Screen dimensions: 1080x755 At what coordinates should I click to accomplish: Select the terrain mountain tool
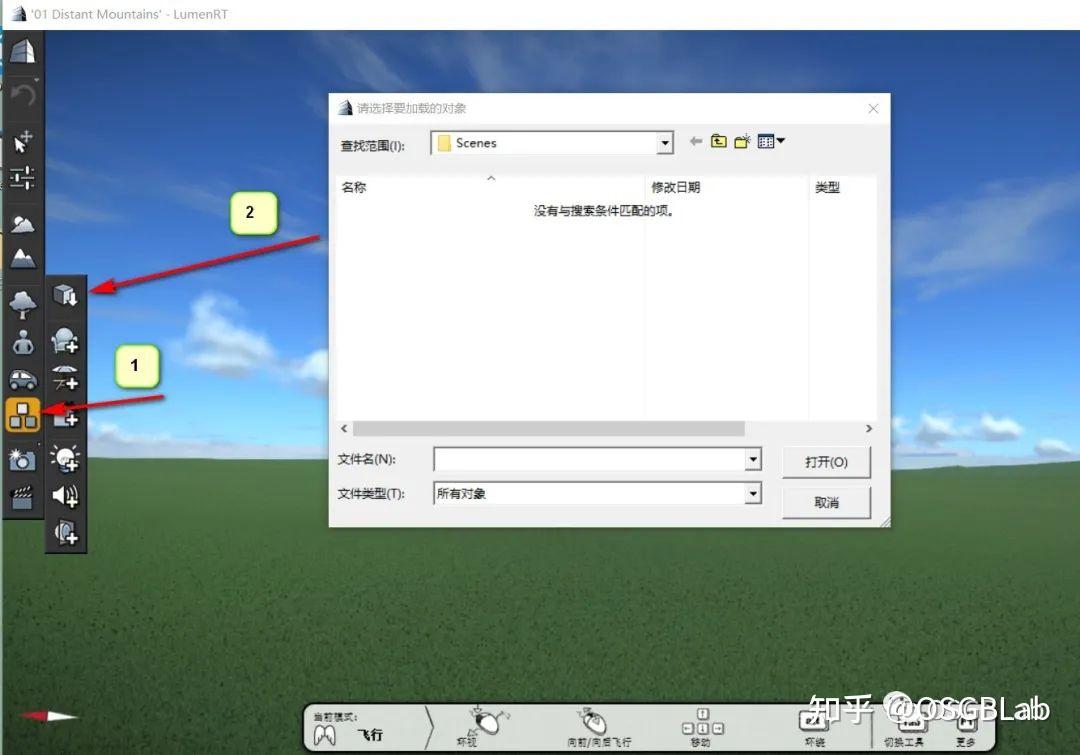(x=22, y=258)
